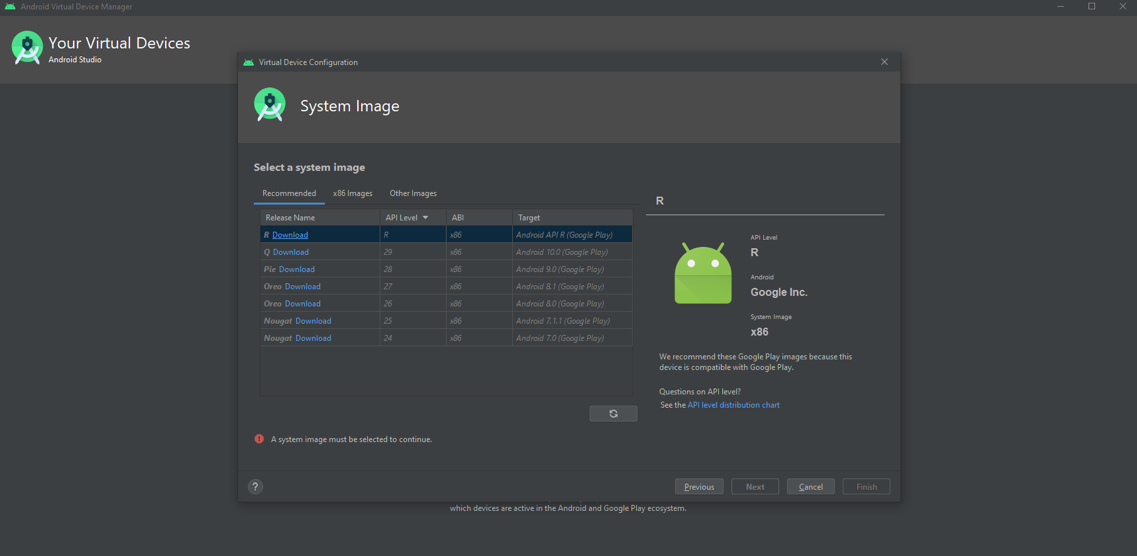Click Android icon in Virtual Device Configuration title bar
Viewport: 1137px width, 556px height.
[x=249, y=62]
